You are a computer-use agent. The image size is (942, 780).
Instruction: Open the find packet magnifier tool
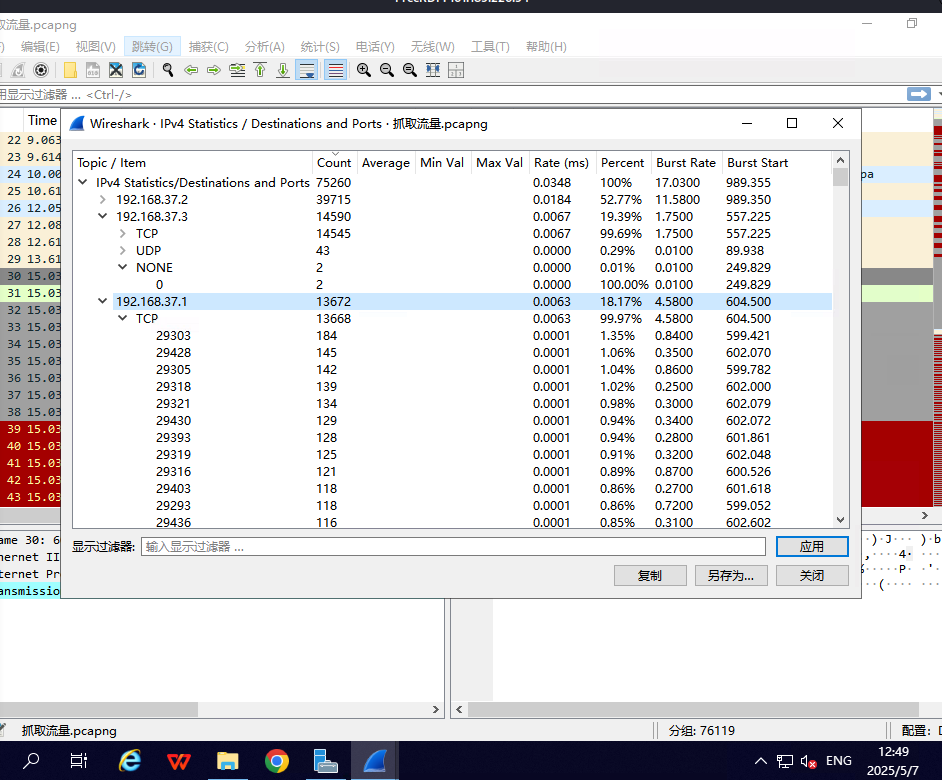click(168, 70)
